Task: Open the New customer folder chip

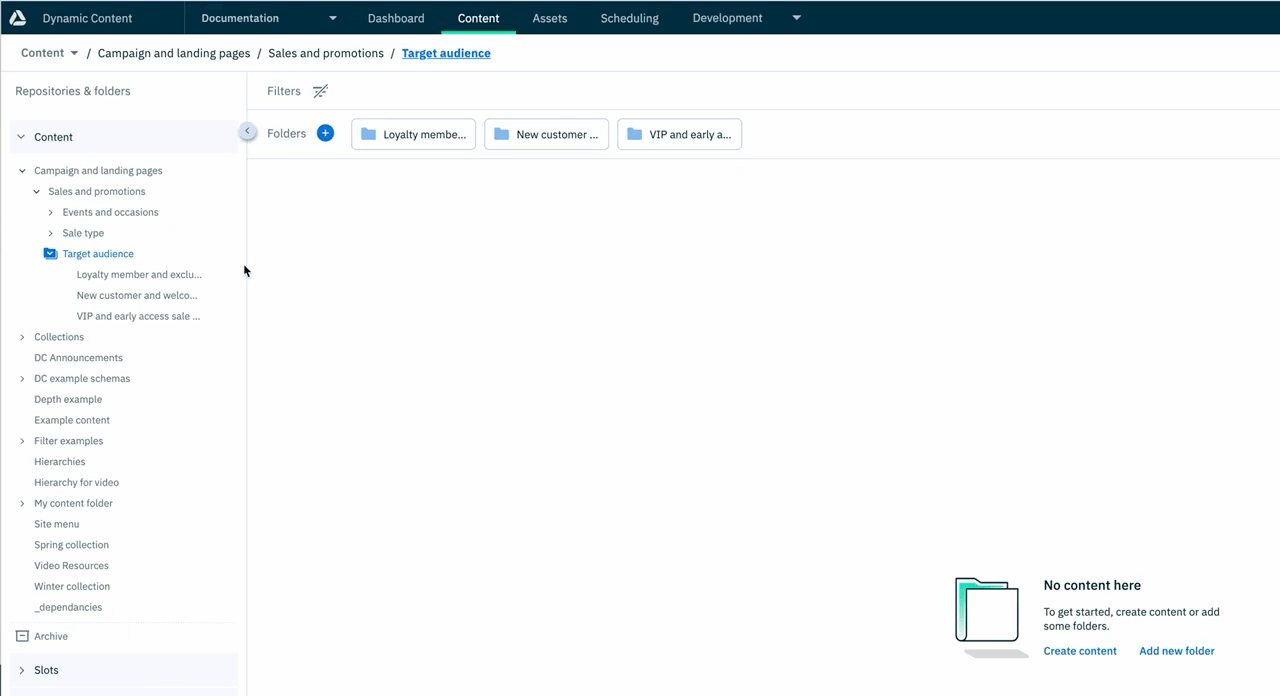Action: click(547, 134)
